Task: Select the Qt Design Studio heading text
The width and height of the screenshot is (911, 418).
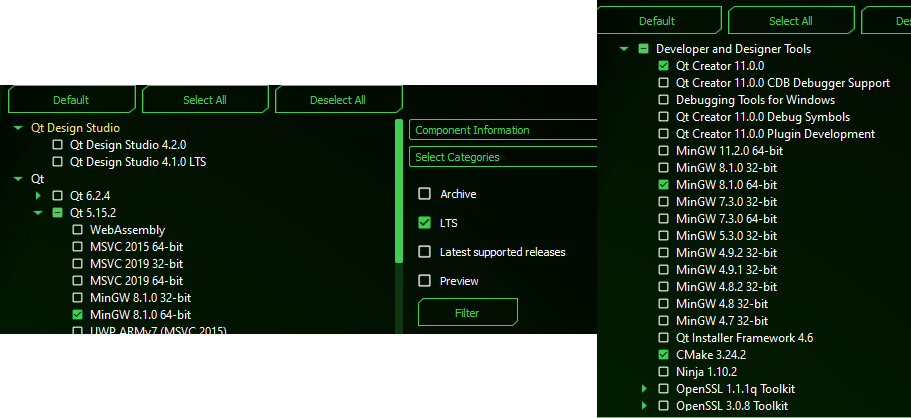Action: pyautogui.click(x=76, y=127)
